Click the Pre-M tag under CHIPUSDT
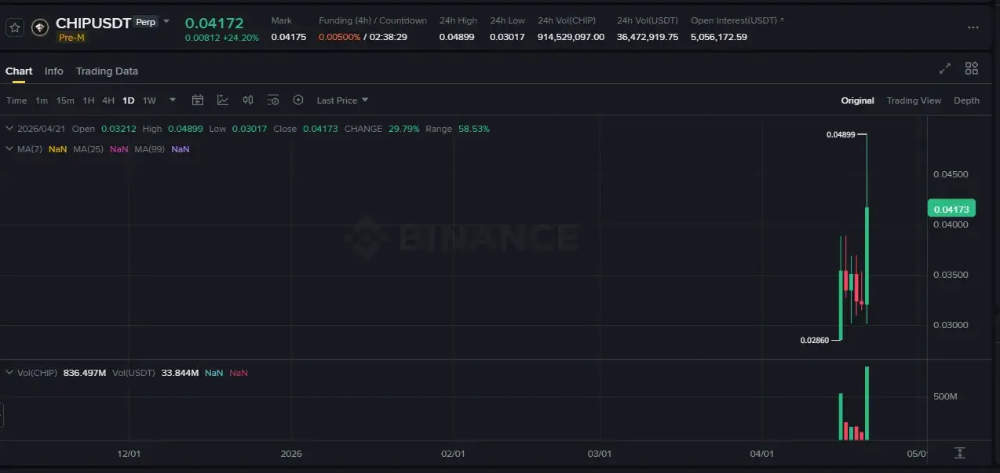1000x473 pixels. tap(71, 38)
